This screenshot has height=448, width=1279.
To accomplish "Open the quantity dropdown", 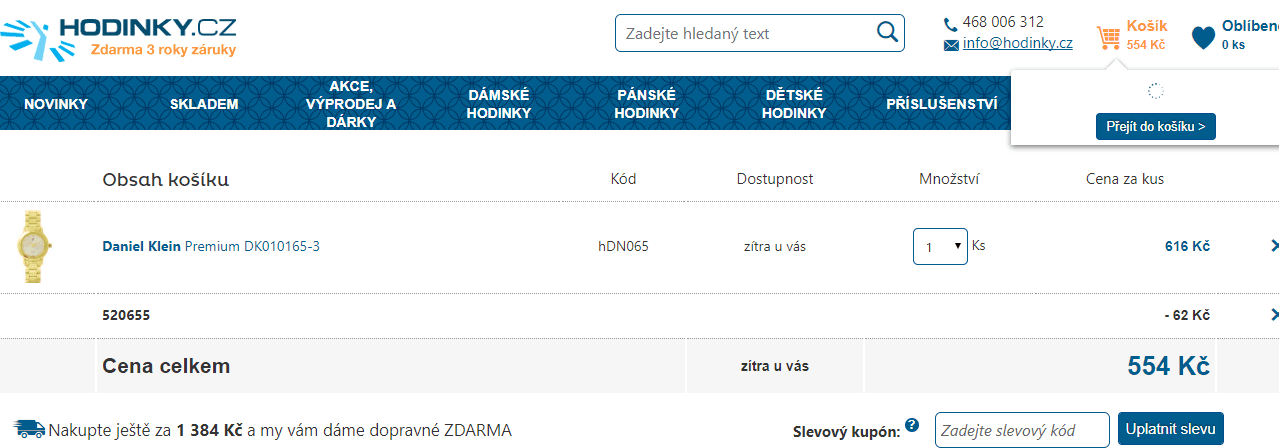I will (x=940, y=246).
